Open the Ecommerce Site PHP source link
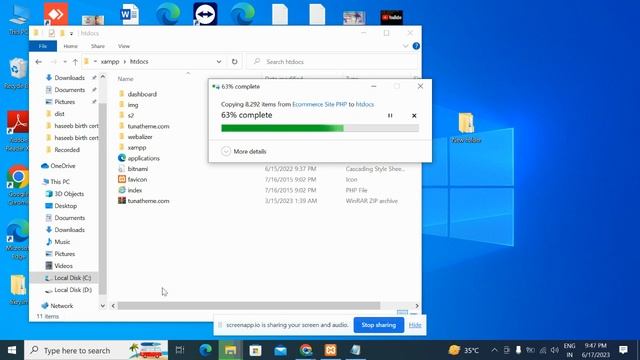 [x=320, y=104]
